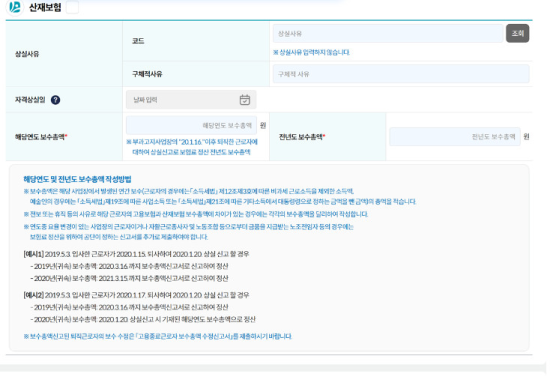Screen dimensions: 550x385
Task: Click the note '상실사유 입력하지 않습니다'
Action: (x=311, y=53)
